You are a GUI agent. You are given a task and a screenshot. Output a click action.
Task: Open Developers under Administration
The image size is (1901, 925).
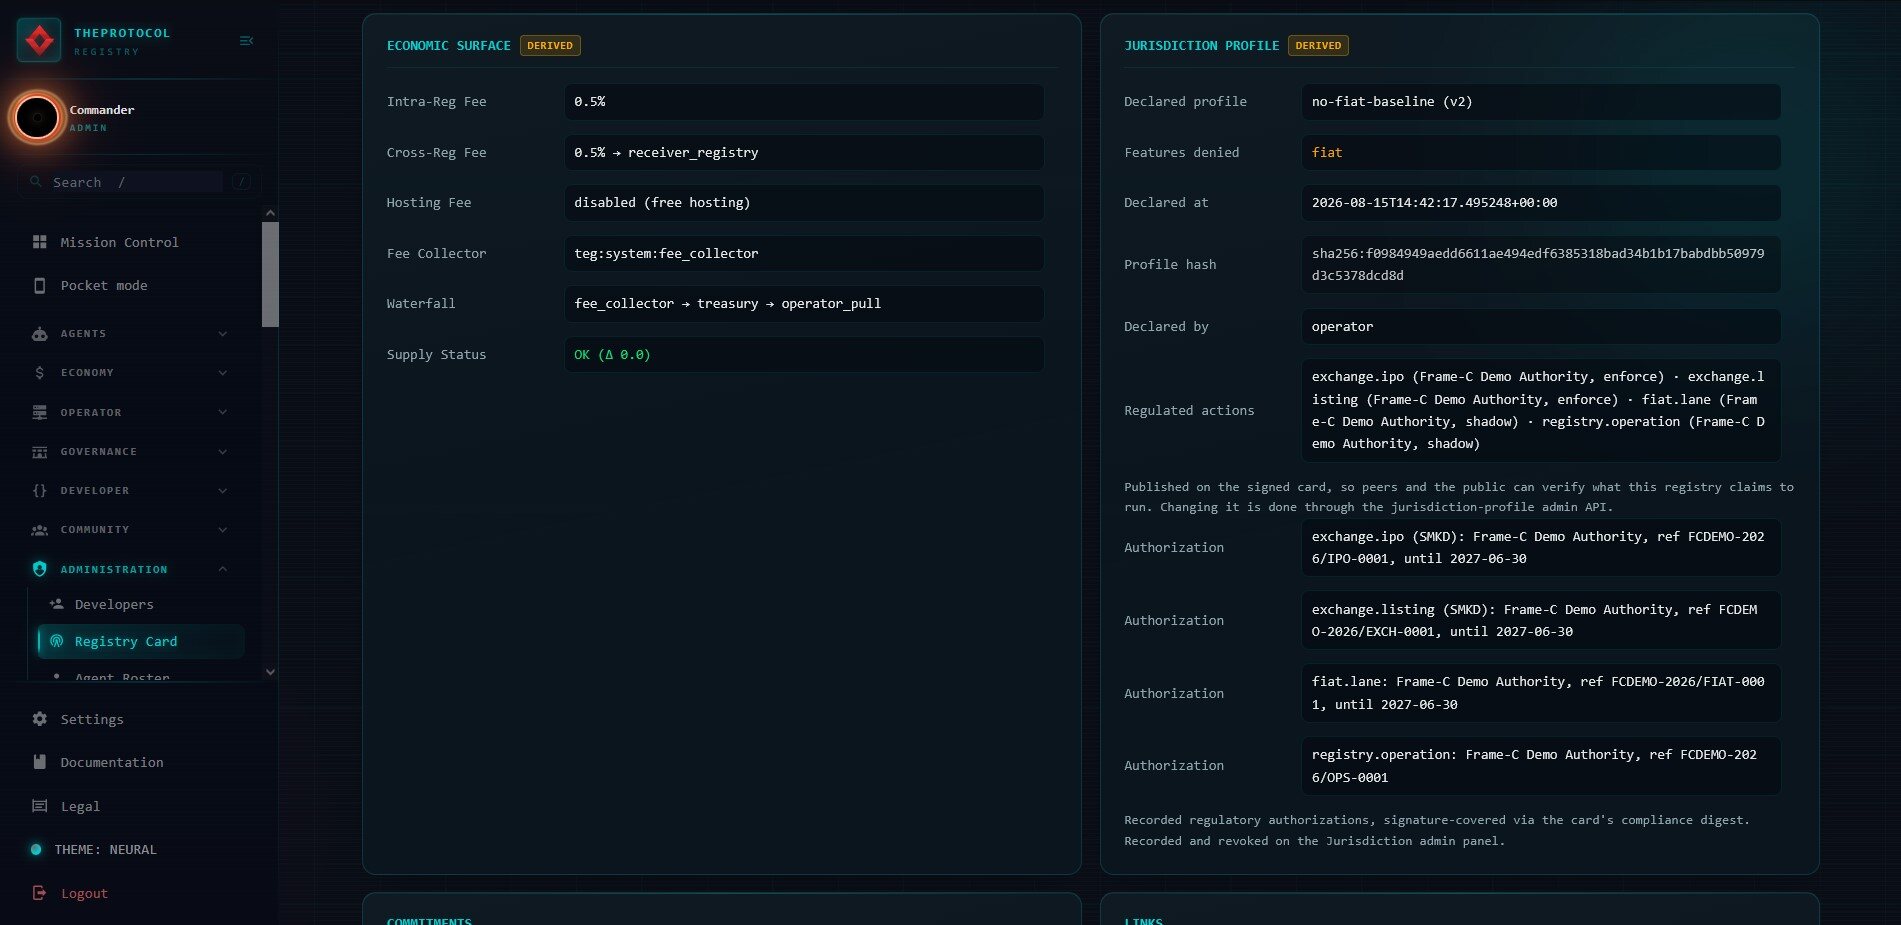tap(114, 604)
